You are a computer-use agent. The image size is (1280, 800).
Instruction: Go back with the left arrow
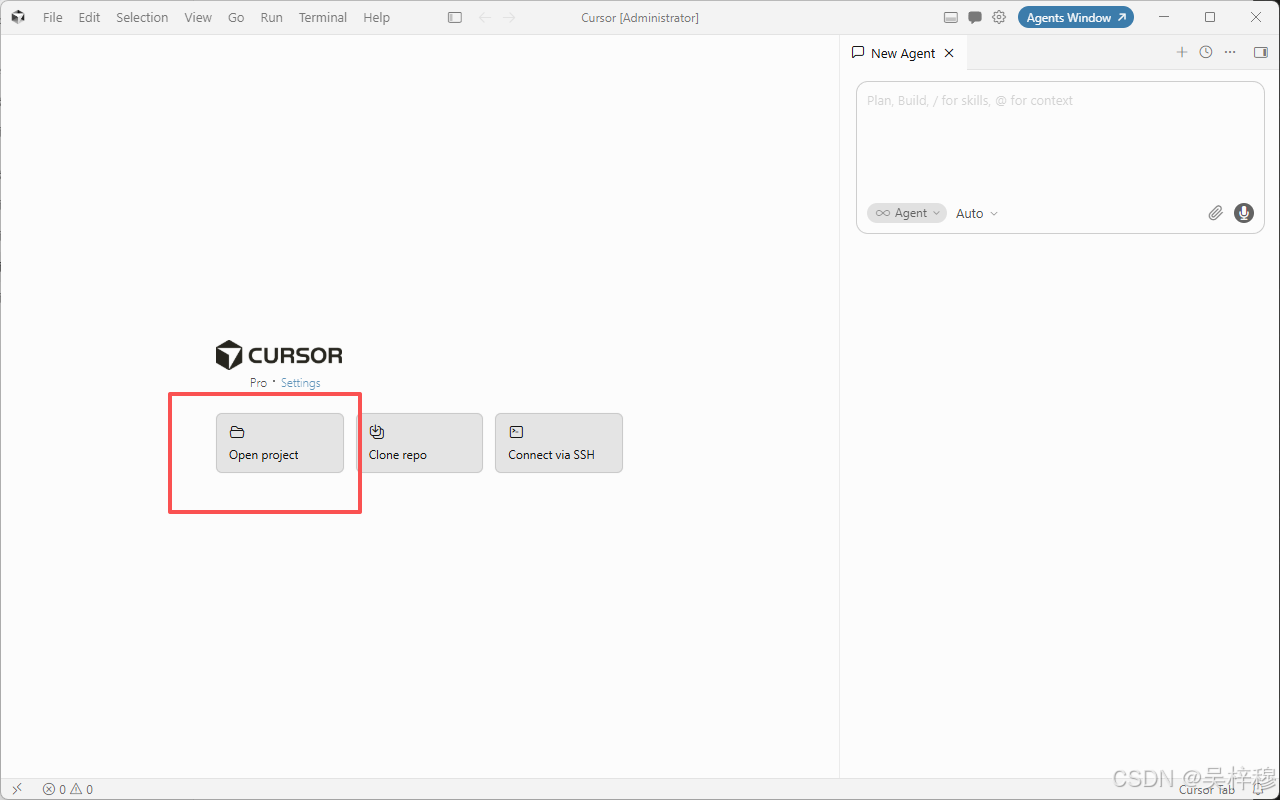(x=485, y=18)
